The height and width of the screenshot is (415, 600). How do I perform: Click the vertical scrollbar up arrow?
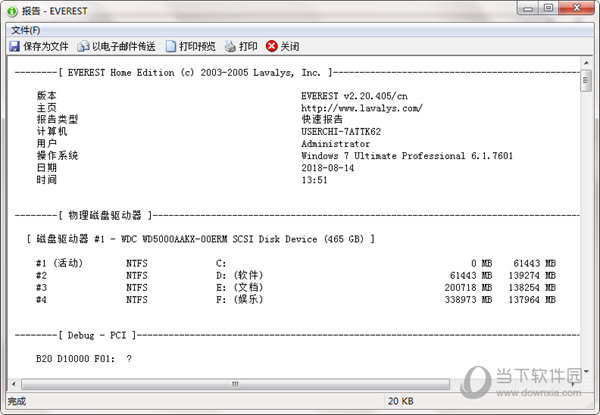pos(586,62)
